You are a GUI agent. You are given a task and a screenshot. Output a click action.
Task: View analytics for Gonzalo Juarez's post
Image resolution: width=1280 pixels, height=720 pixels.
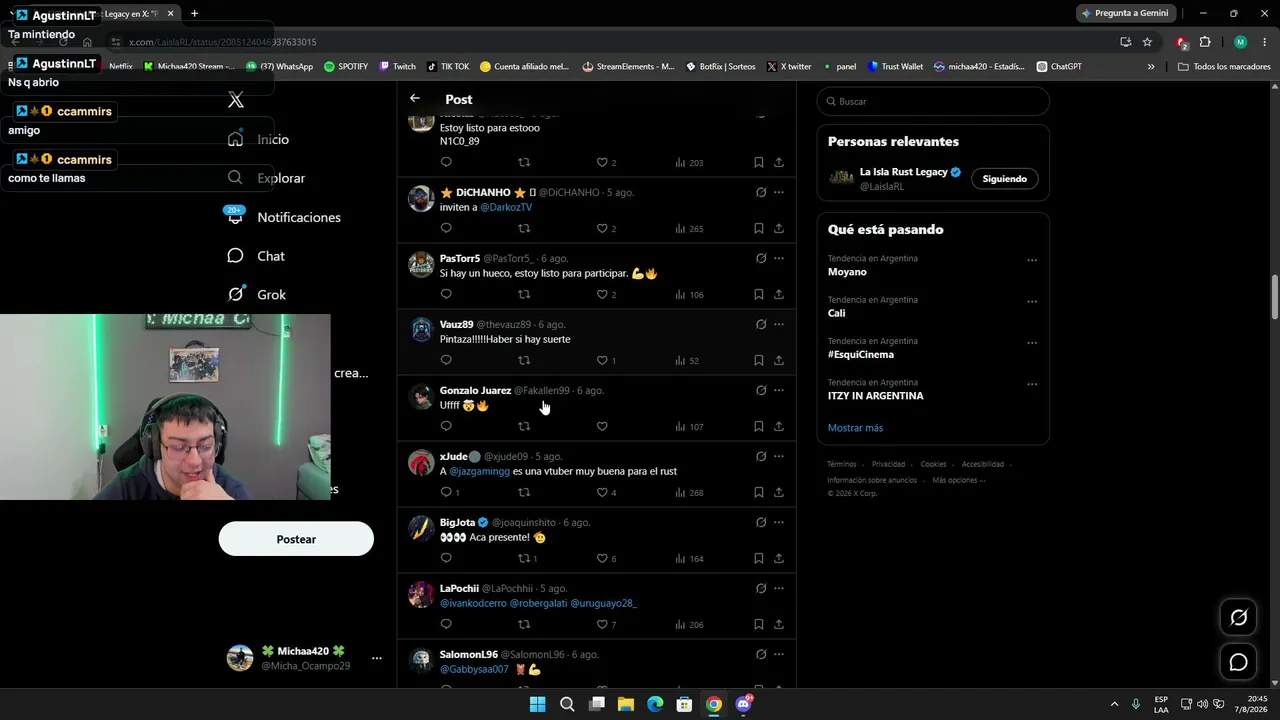pyautogui.click(x=690, y=426)
